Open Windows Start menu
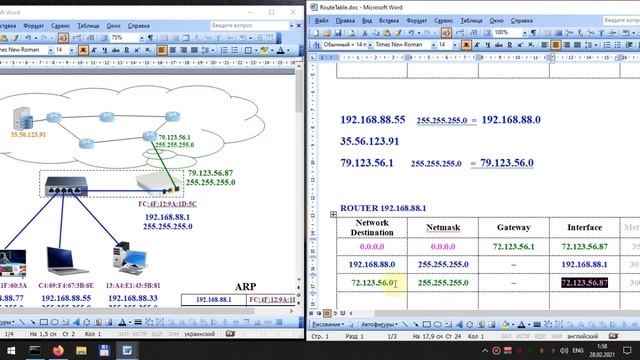 click(11, 350)
